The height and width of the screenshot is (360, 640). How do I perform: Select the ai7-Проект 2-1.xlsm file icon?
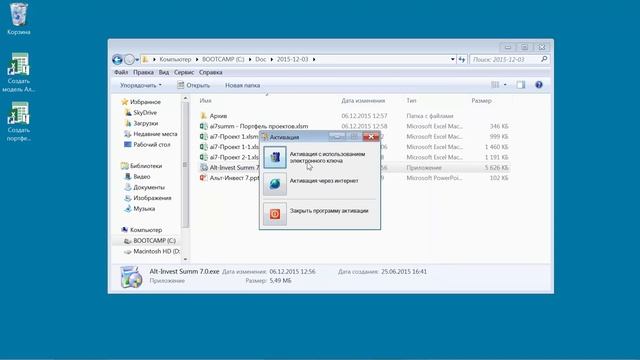click(204, 157)
